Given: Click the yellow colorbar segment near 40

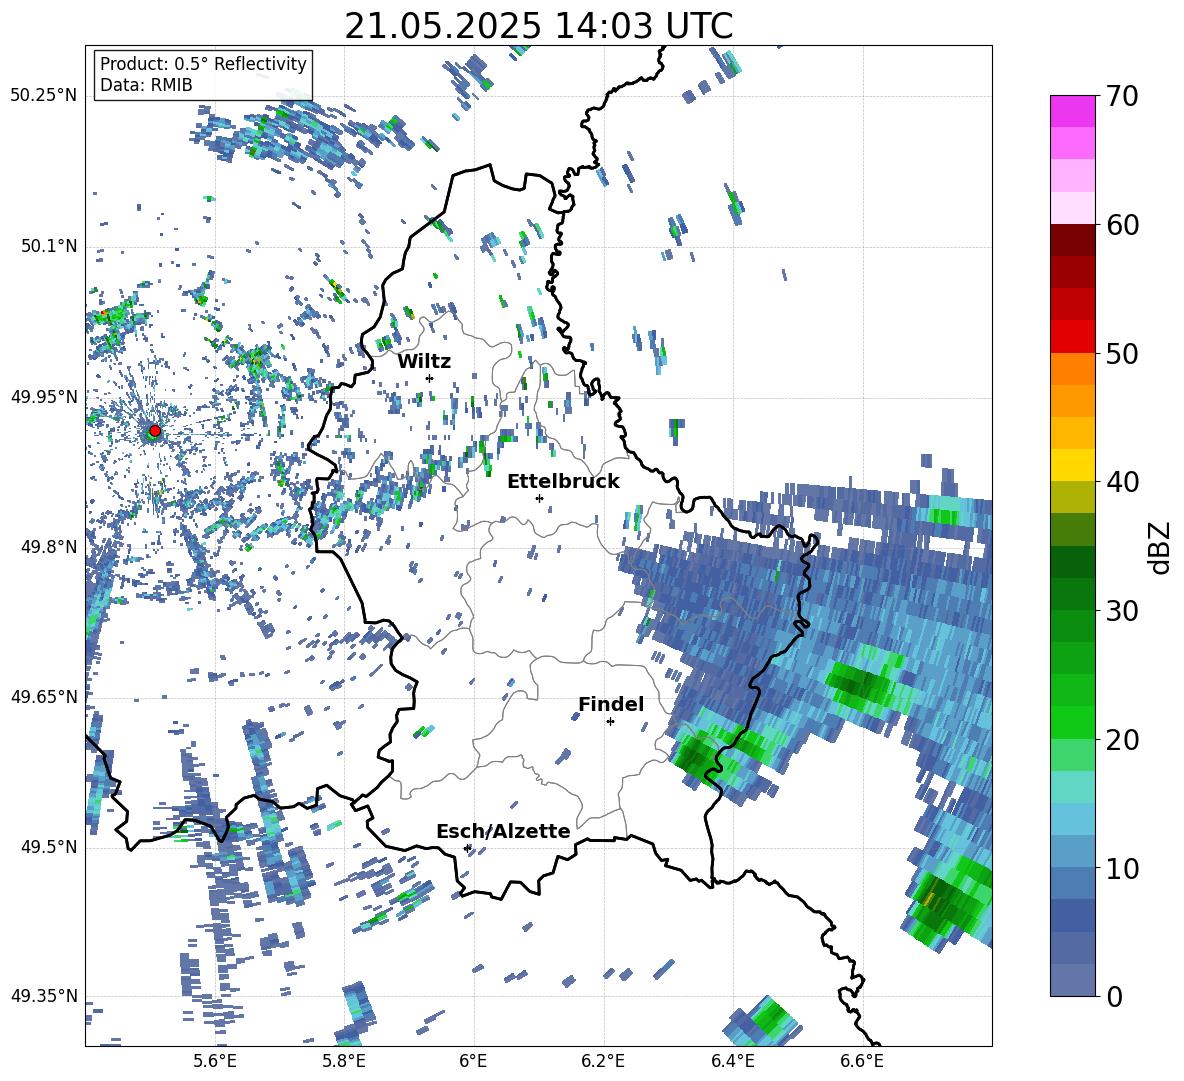Looking at the screenshot, I should click(1072, 465).
